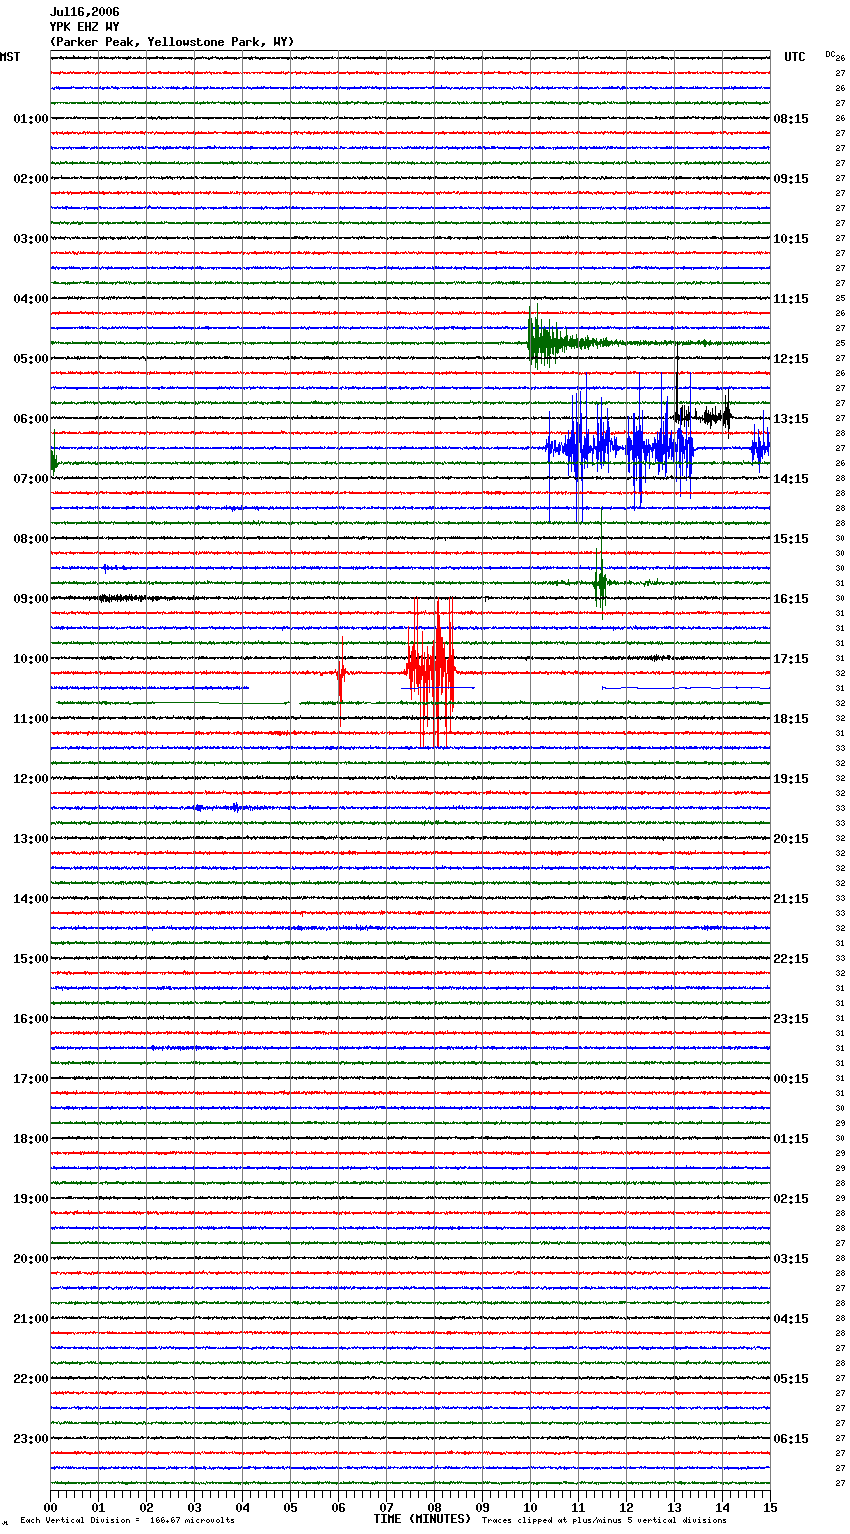850x1534 pixels.
Task: Click the large blue burst in the 06:30 trace
Action: coord(620,448)
